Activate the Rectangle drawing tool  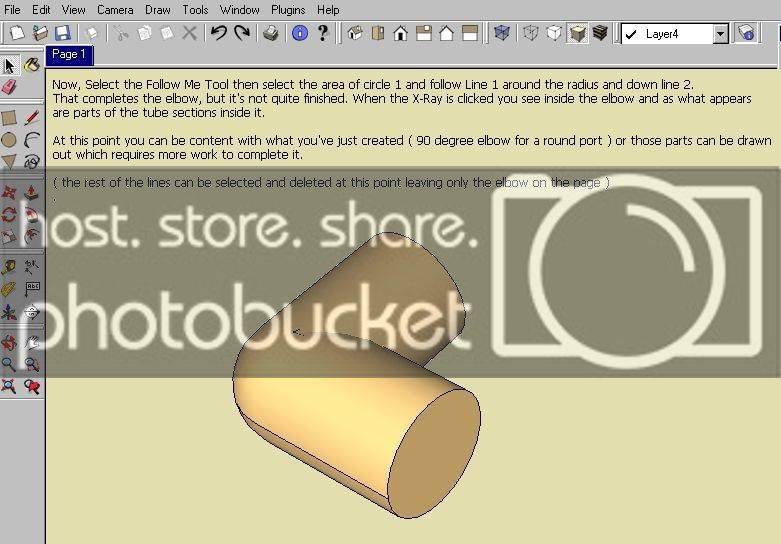tap(9, 118)
